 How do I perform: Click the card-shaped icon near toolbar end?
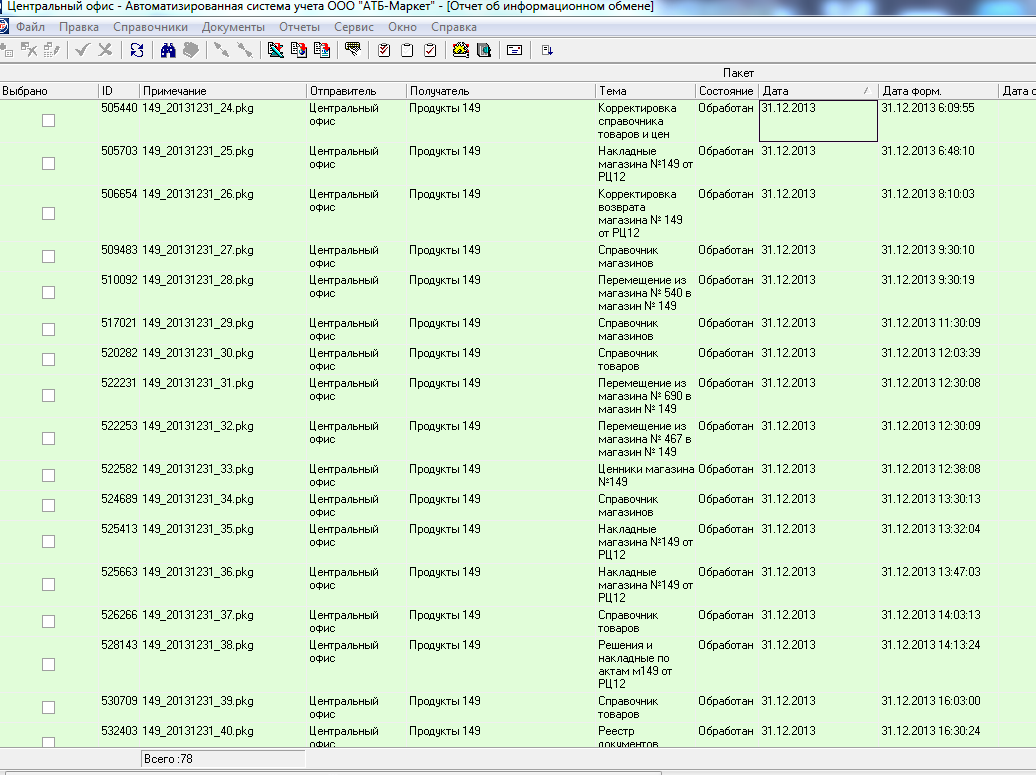(x=514, y=49)
